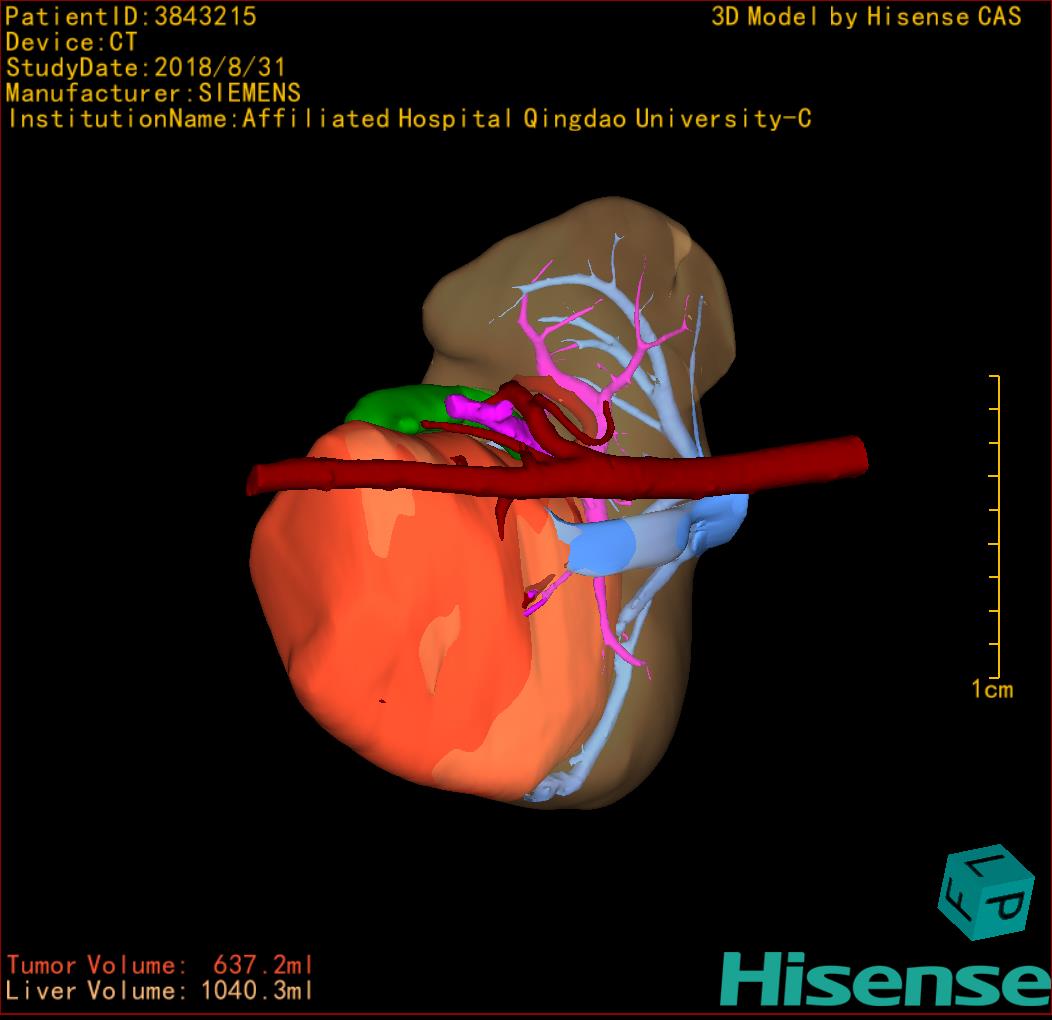Click the Hisense logo
The height and width of the screenshot is (1020, 1052).
pos(886,980)
